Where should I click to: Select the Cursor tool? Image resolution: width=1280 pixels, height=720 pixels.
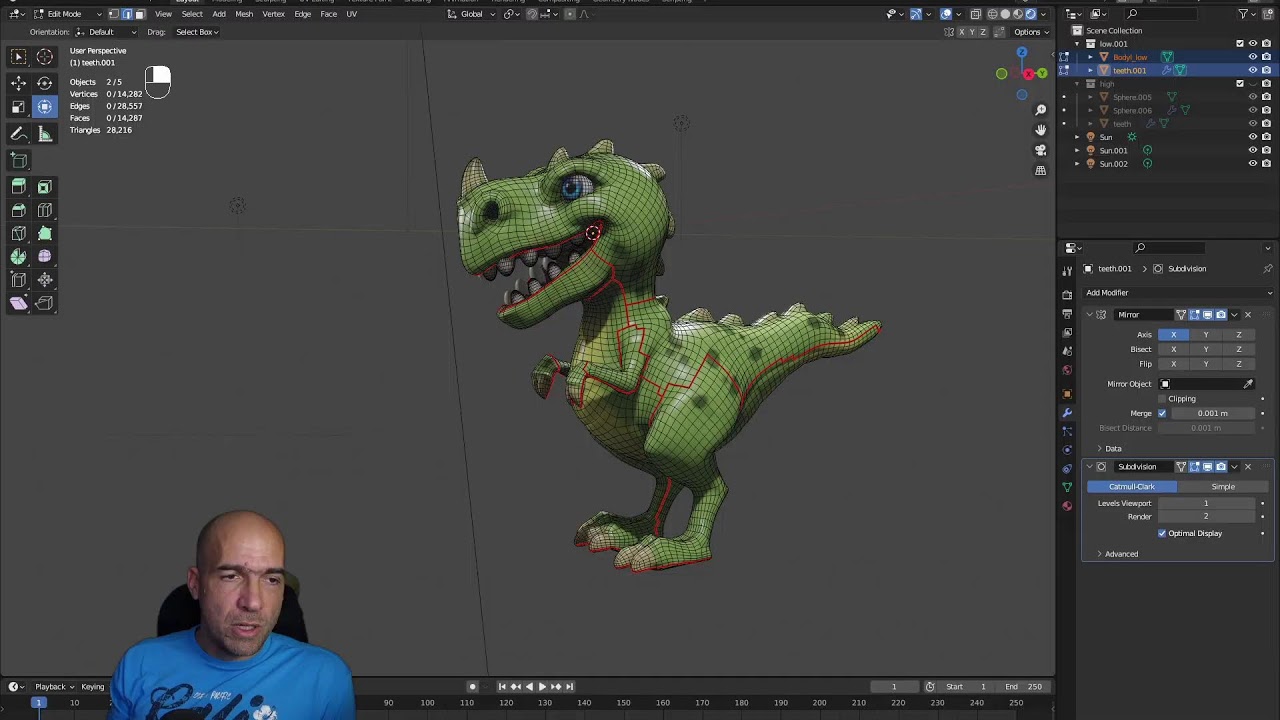coord(45,58)
